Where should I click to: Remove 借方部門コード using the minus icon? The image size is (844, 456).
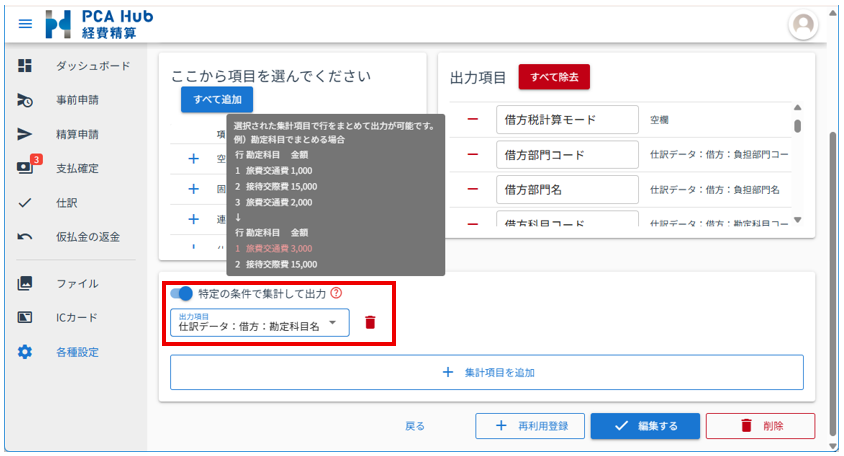[473, 155]
